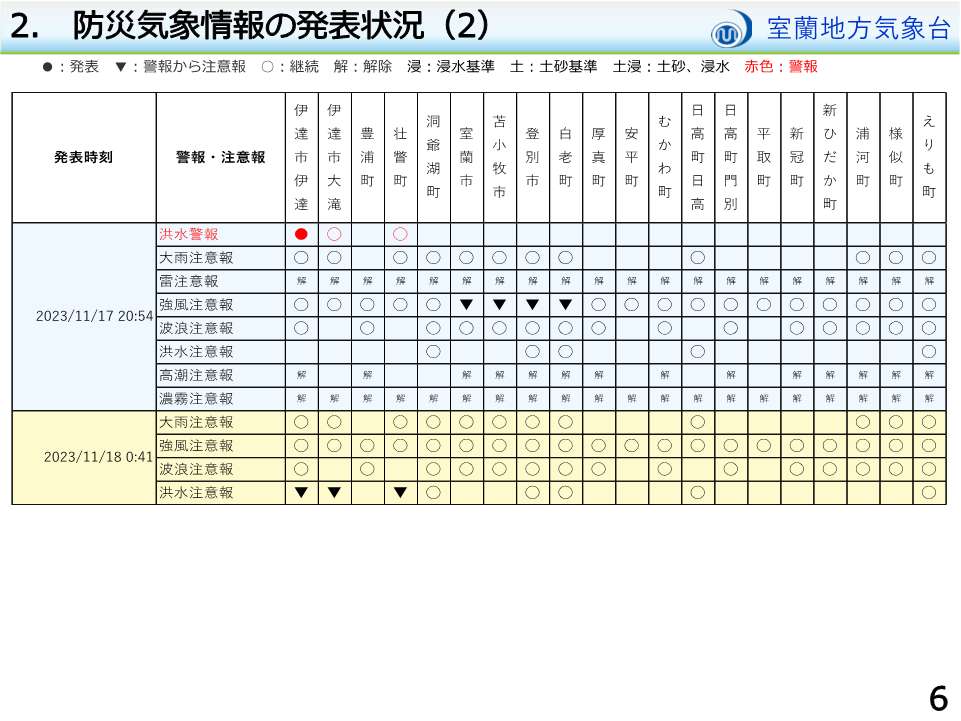This screenshot has height=721, width=961.
Task: Click the 新冠町 column header
Action: click(x=797, y=157)
